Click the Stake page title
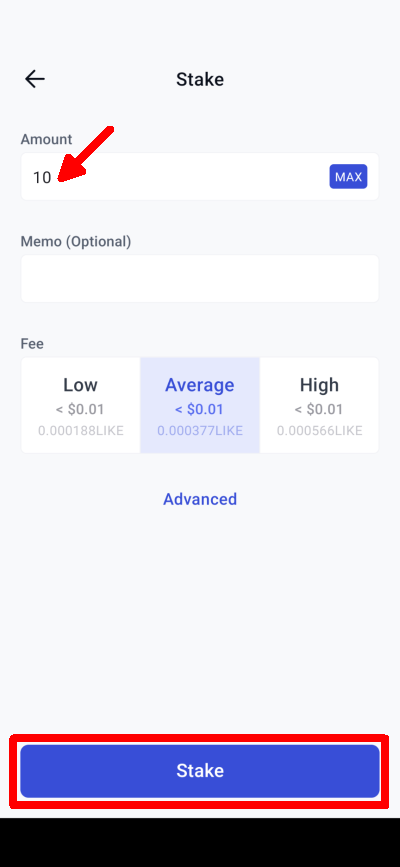 tap(200, 80)
